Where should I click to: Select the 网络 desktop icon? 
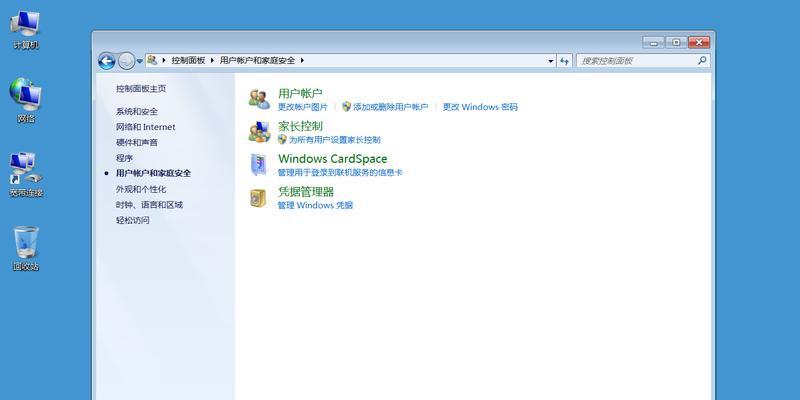26,101
